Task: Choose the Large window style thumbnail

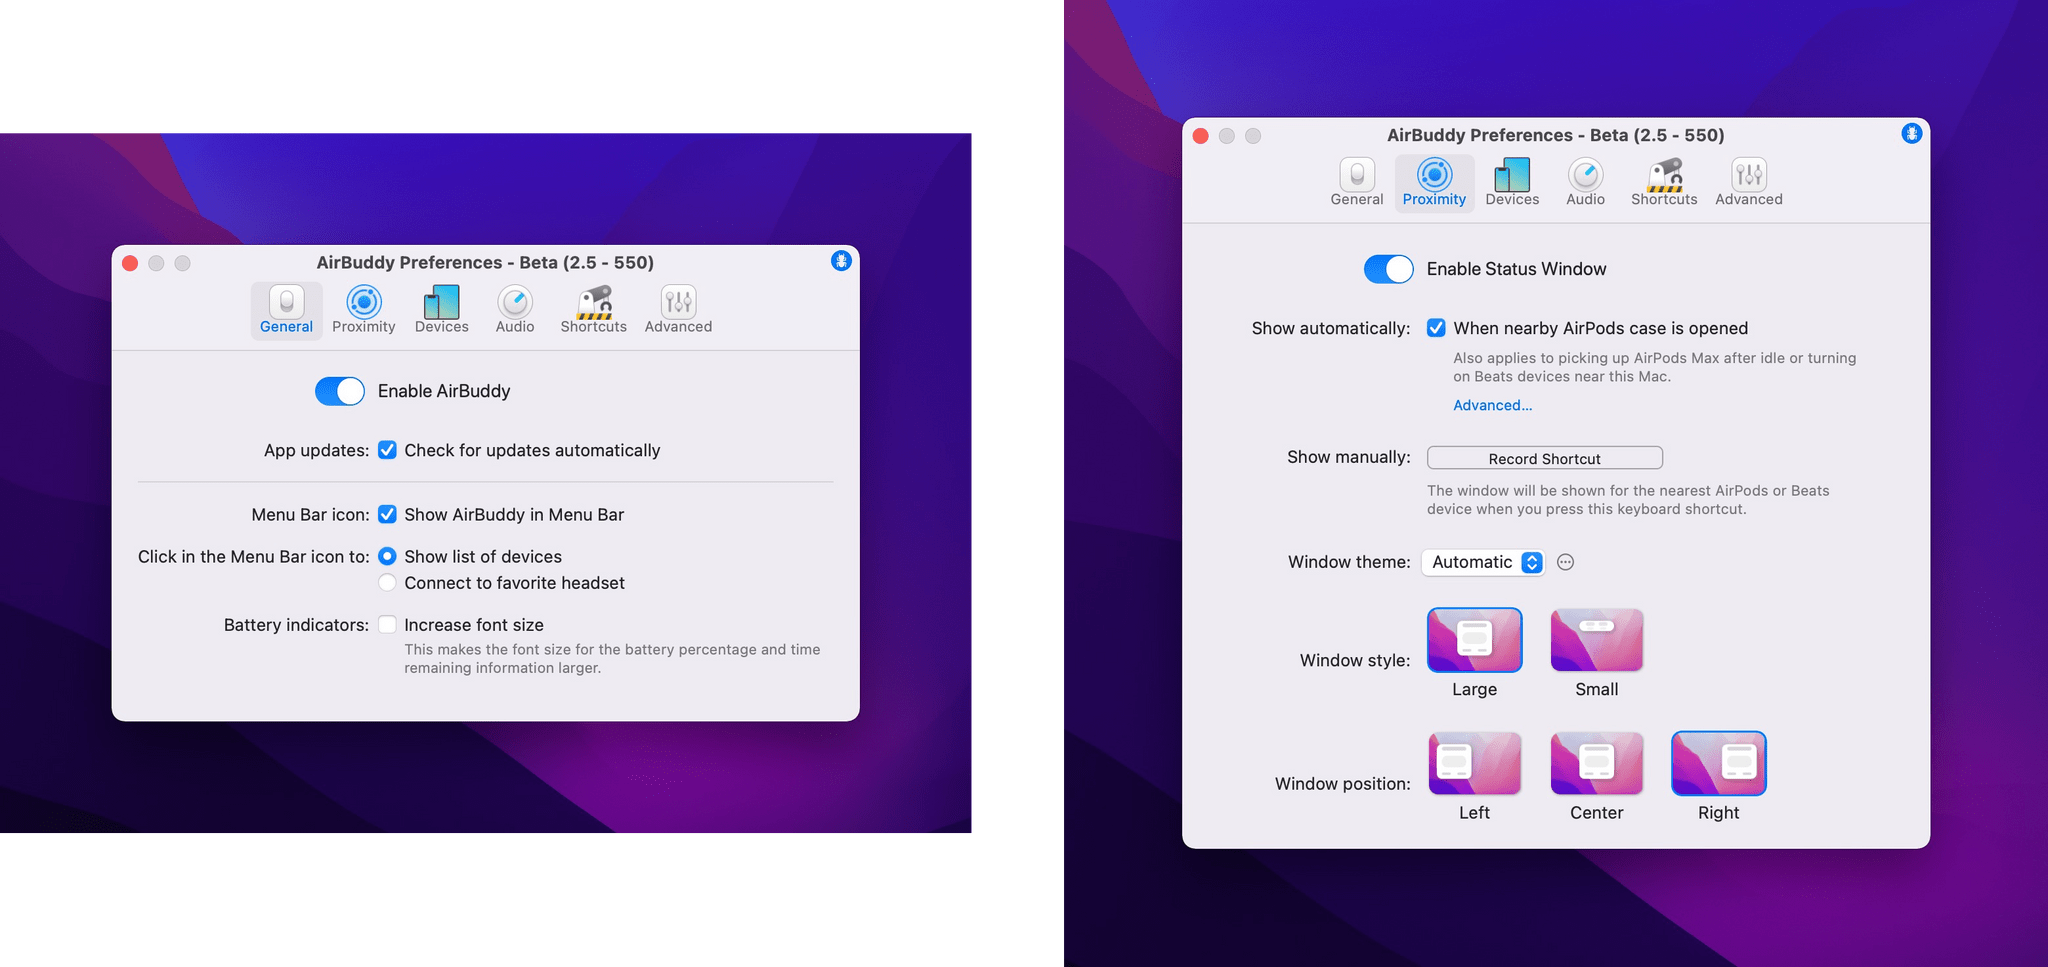Action: point(1475,640)
